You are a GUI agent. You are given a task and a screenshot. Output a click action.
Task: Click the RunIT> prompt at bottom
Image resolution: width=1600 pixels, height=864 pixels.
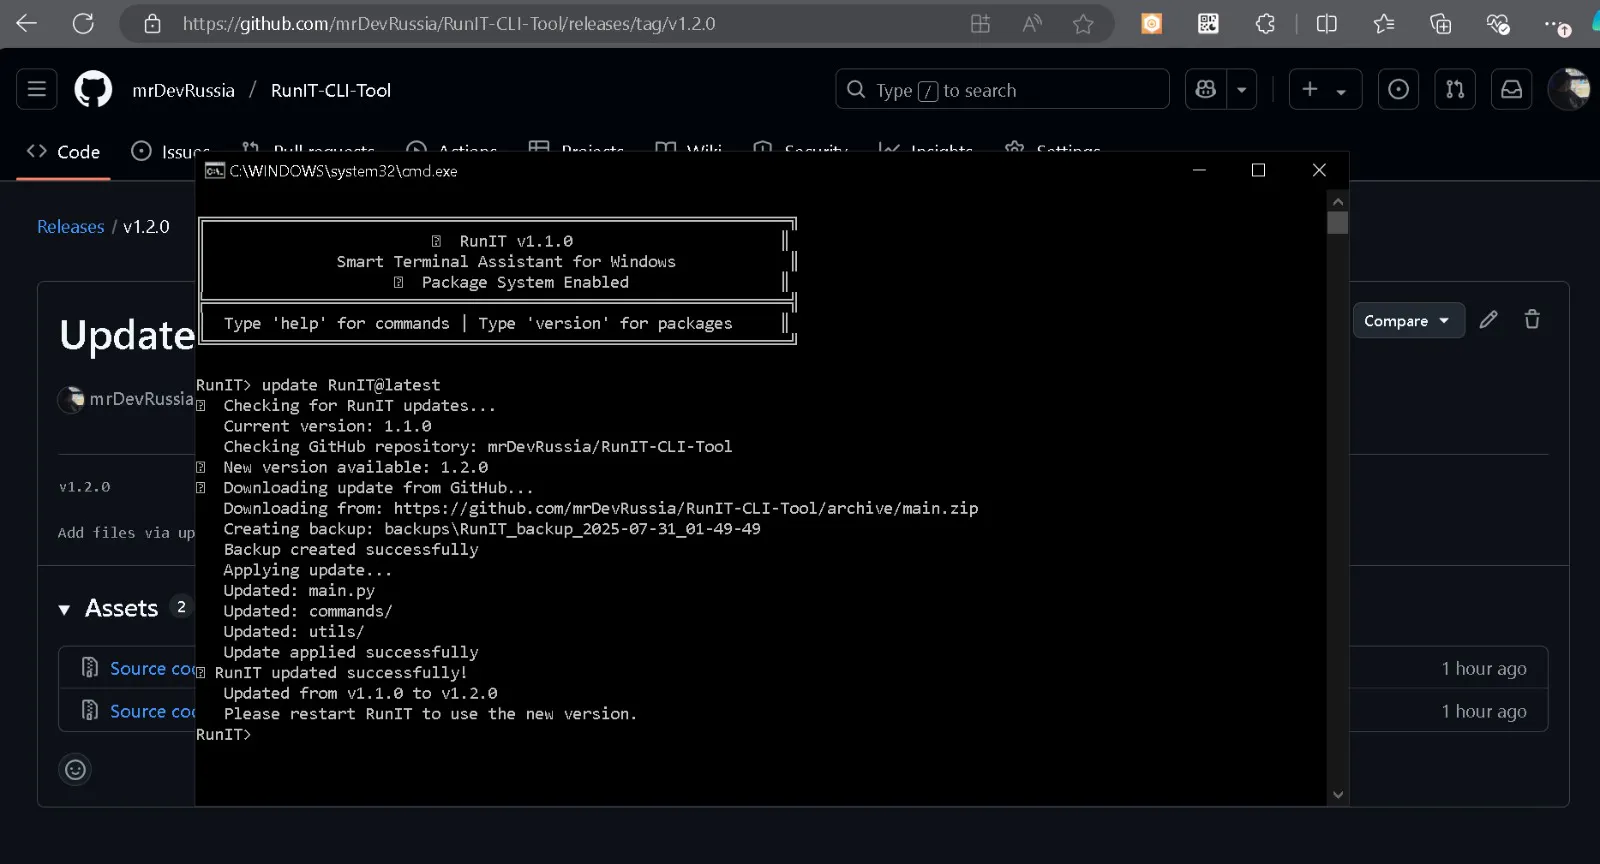click(x=224, y=734)
